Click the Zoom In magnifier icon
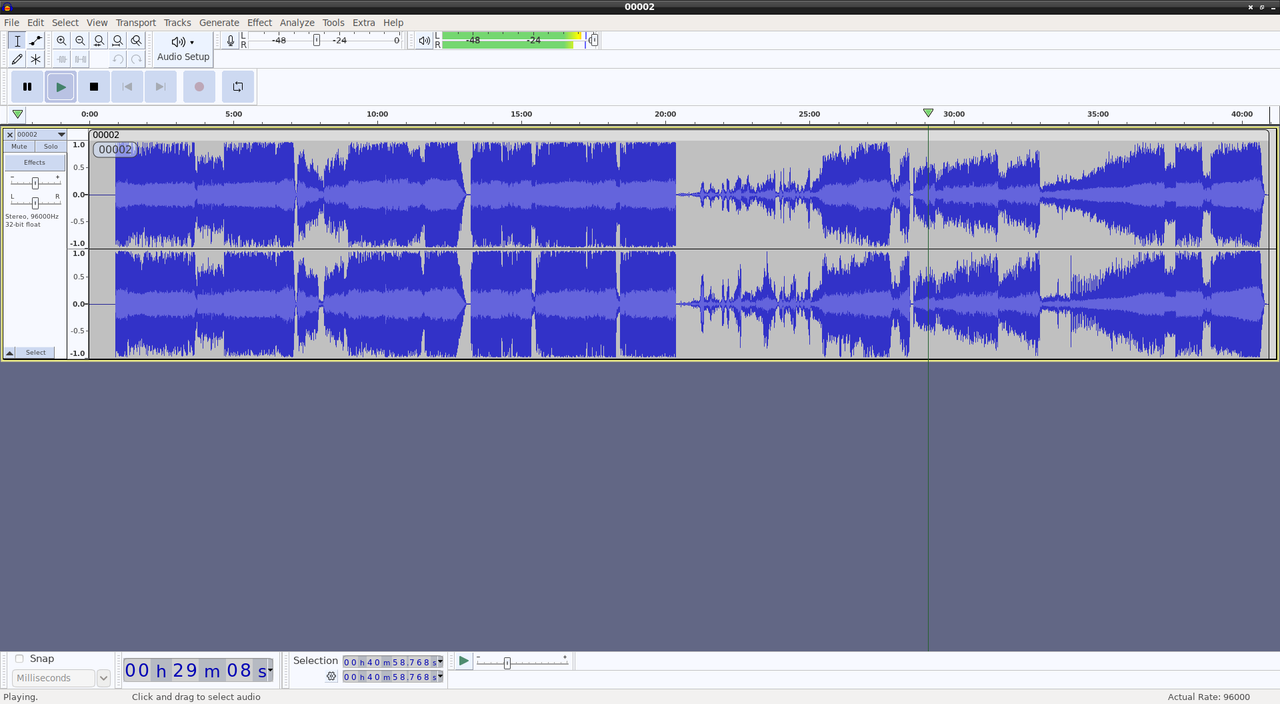Screen dimensions: 1280x704 [x=62, y=41]
